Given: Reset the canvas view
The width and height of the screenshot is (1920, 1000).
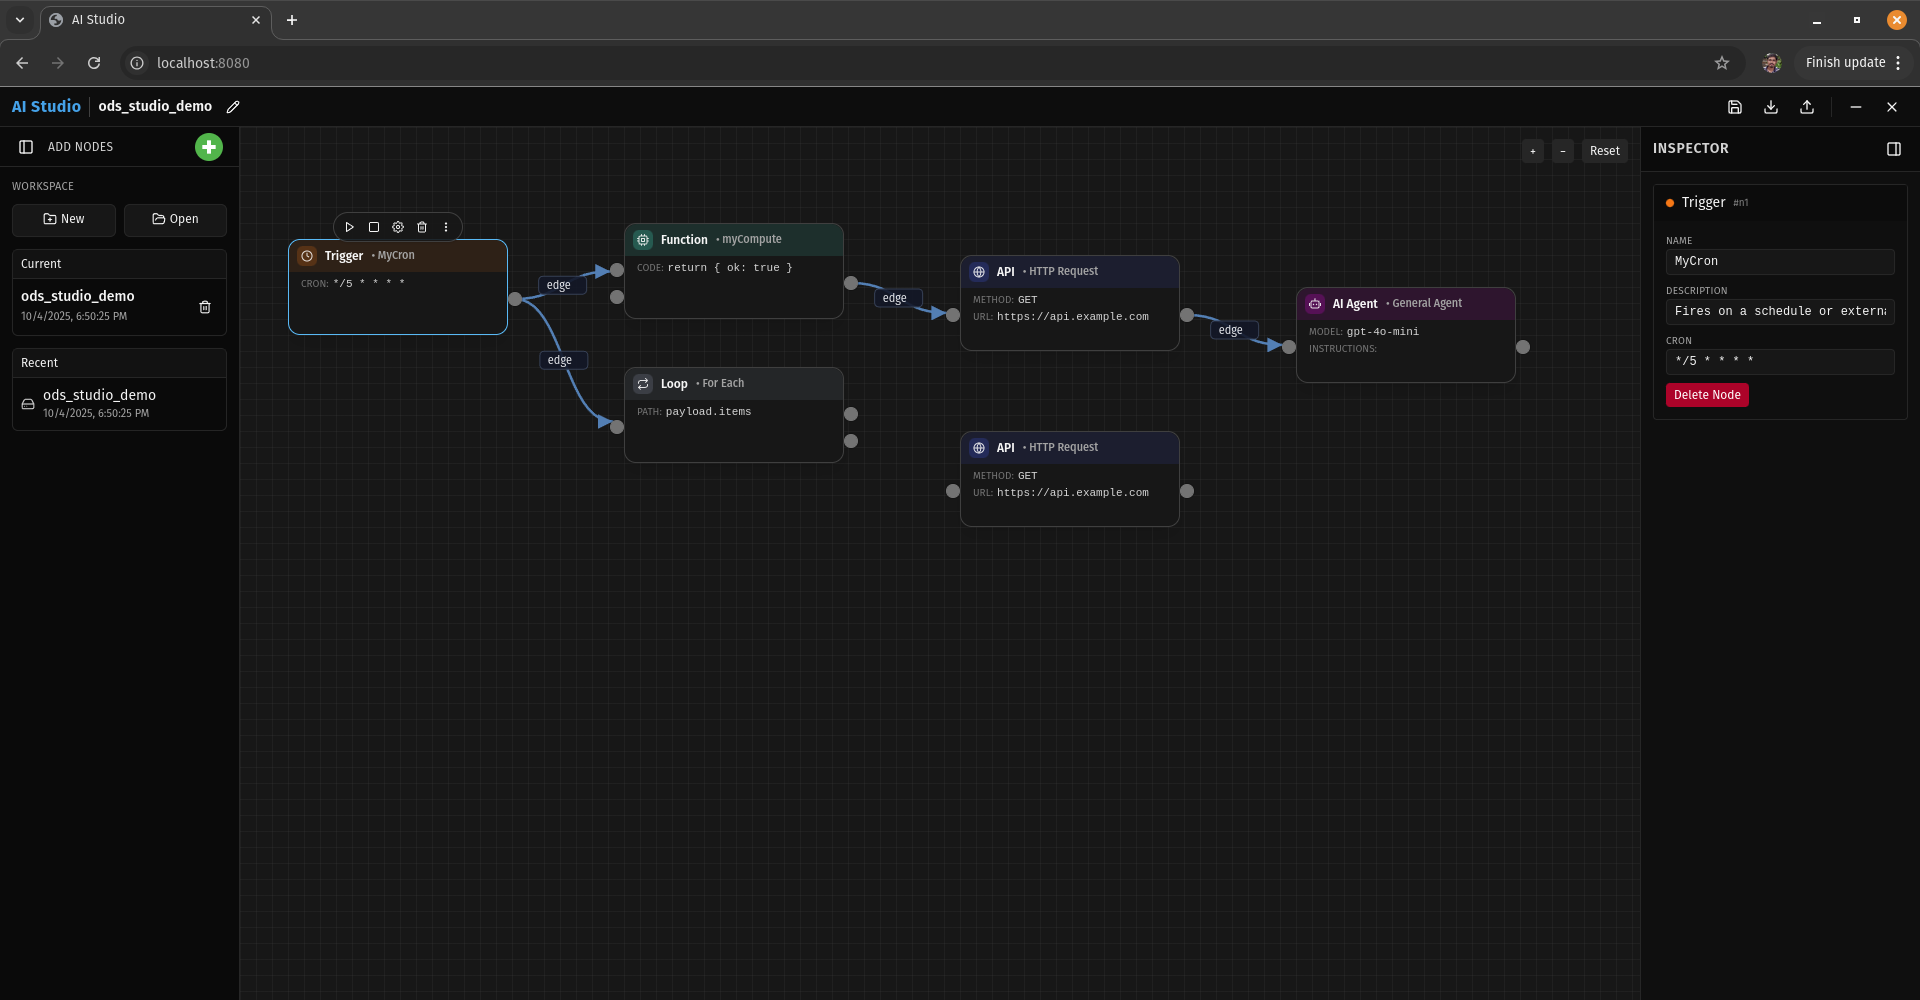Looking at the screenshot, I should (x=1604, y=151).
